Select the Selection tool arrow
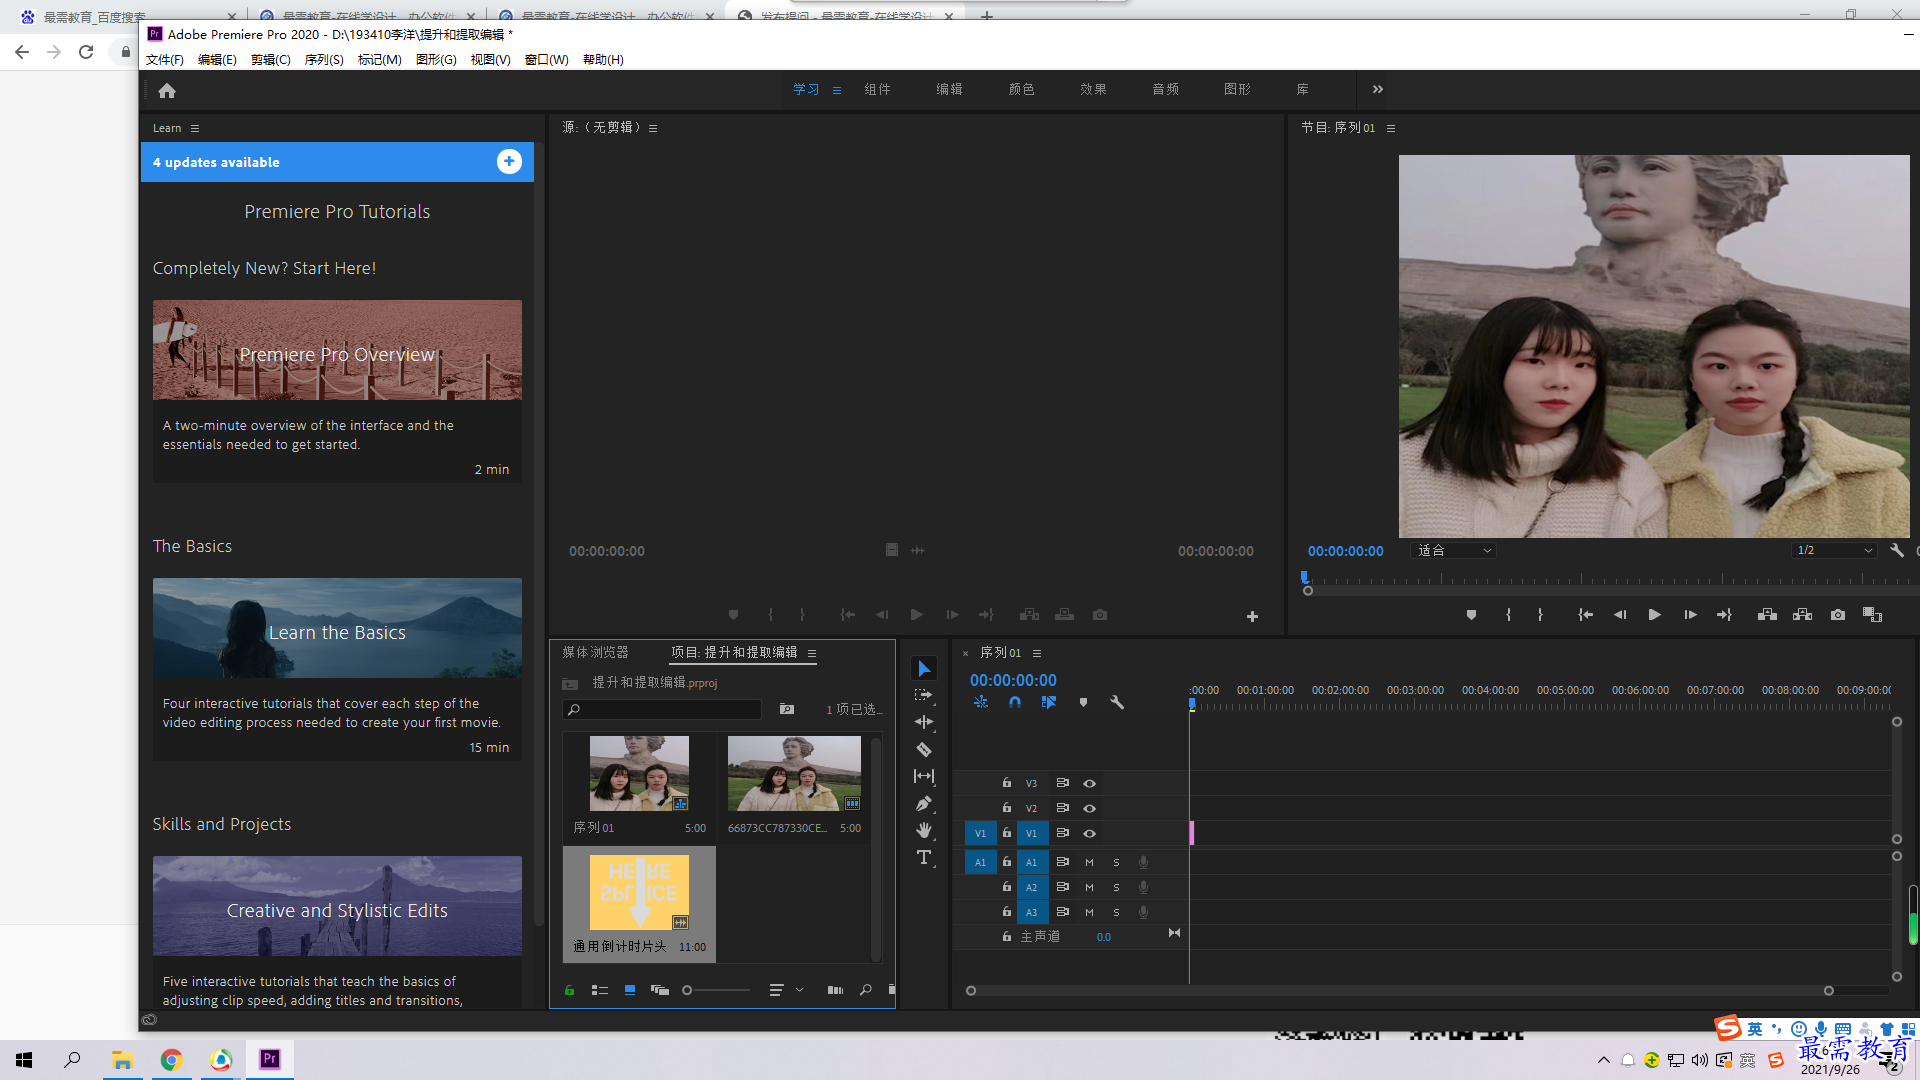The width and height of the screenshot is (1920, 1080). coord(924,668)
